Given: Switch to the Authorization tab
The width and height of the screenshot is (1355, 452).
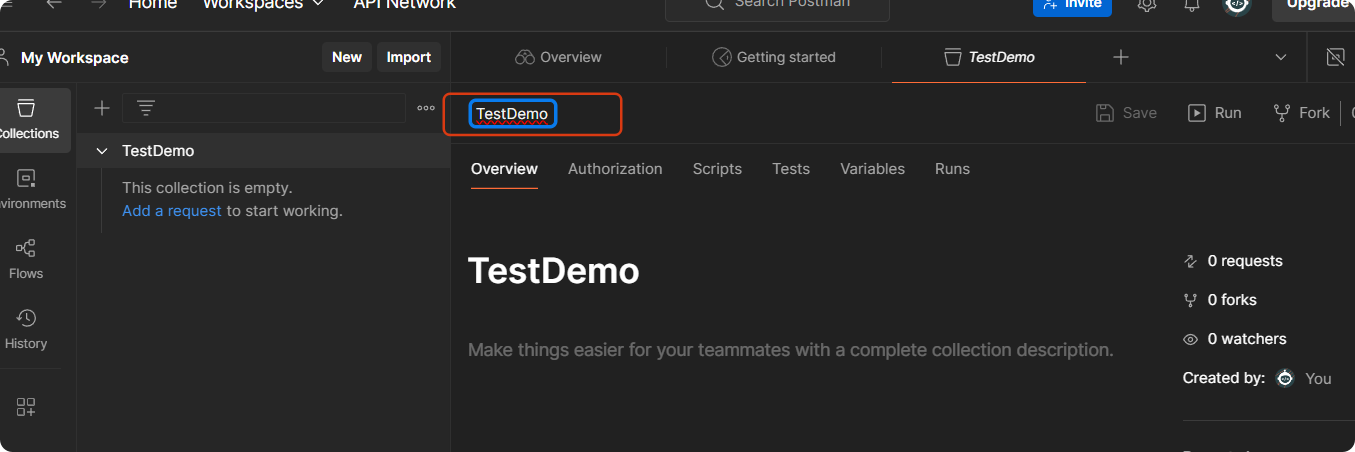Looking at the screenshot, I should [x=615, y=169].
